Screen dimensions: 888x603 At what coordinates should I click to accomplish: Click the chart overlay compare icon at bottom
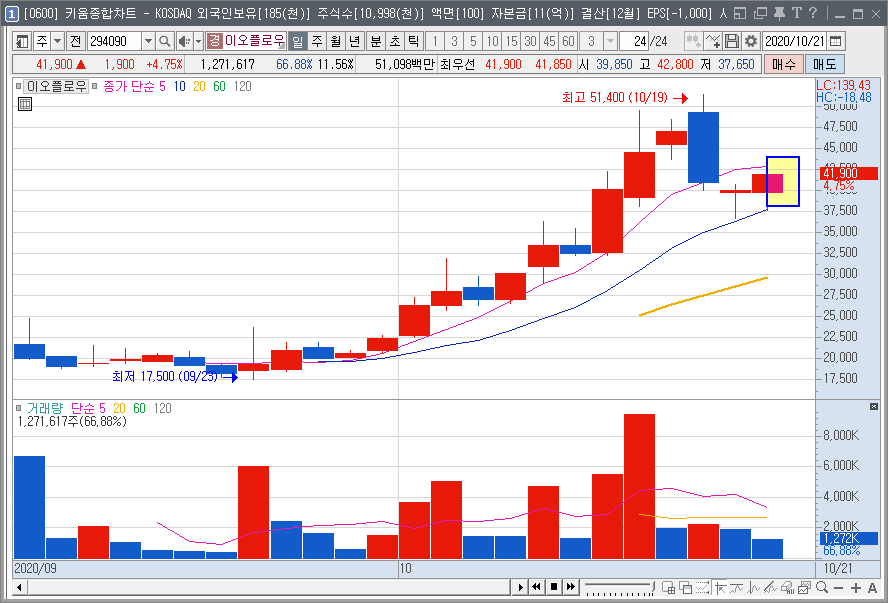pos(804,588)
